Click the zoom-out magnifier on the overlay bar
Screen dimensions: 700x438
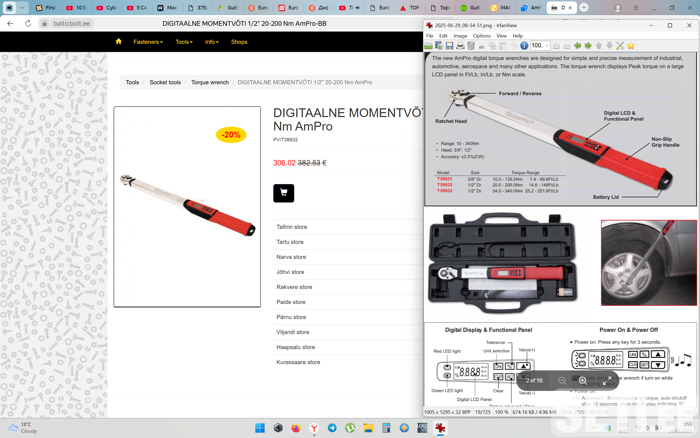coord(562,380)
